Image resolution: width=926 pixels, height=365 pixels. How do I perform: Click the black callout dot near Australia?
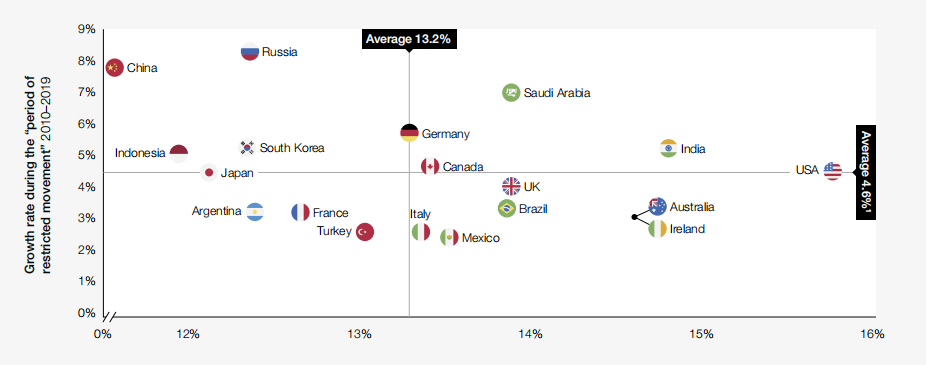(x=634, y=217)
